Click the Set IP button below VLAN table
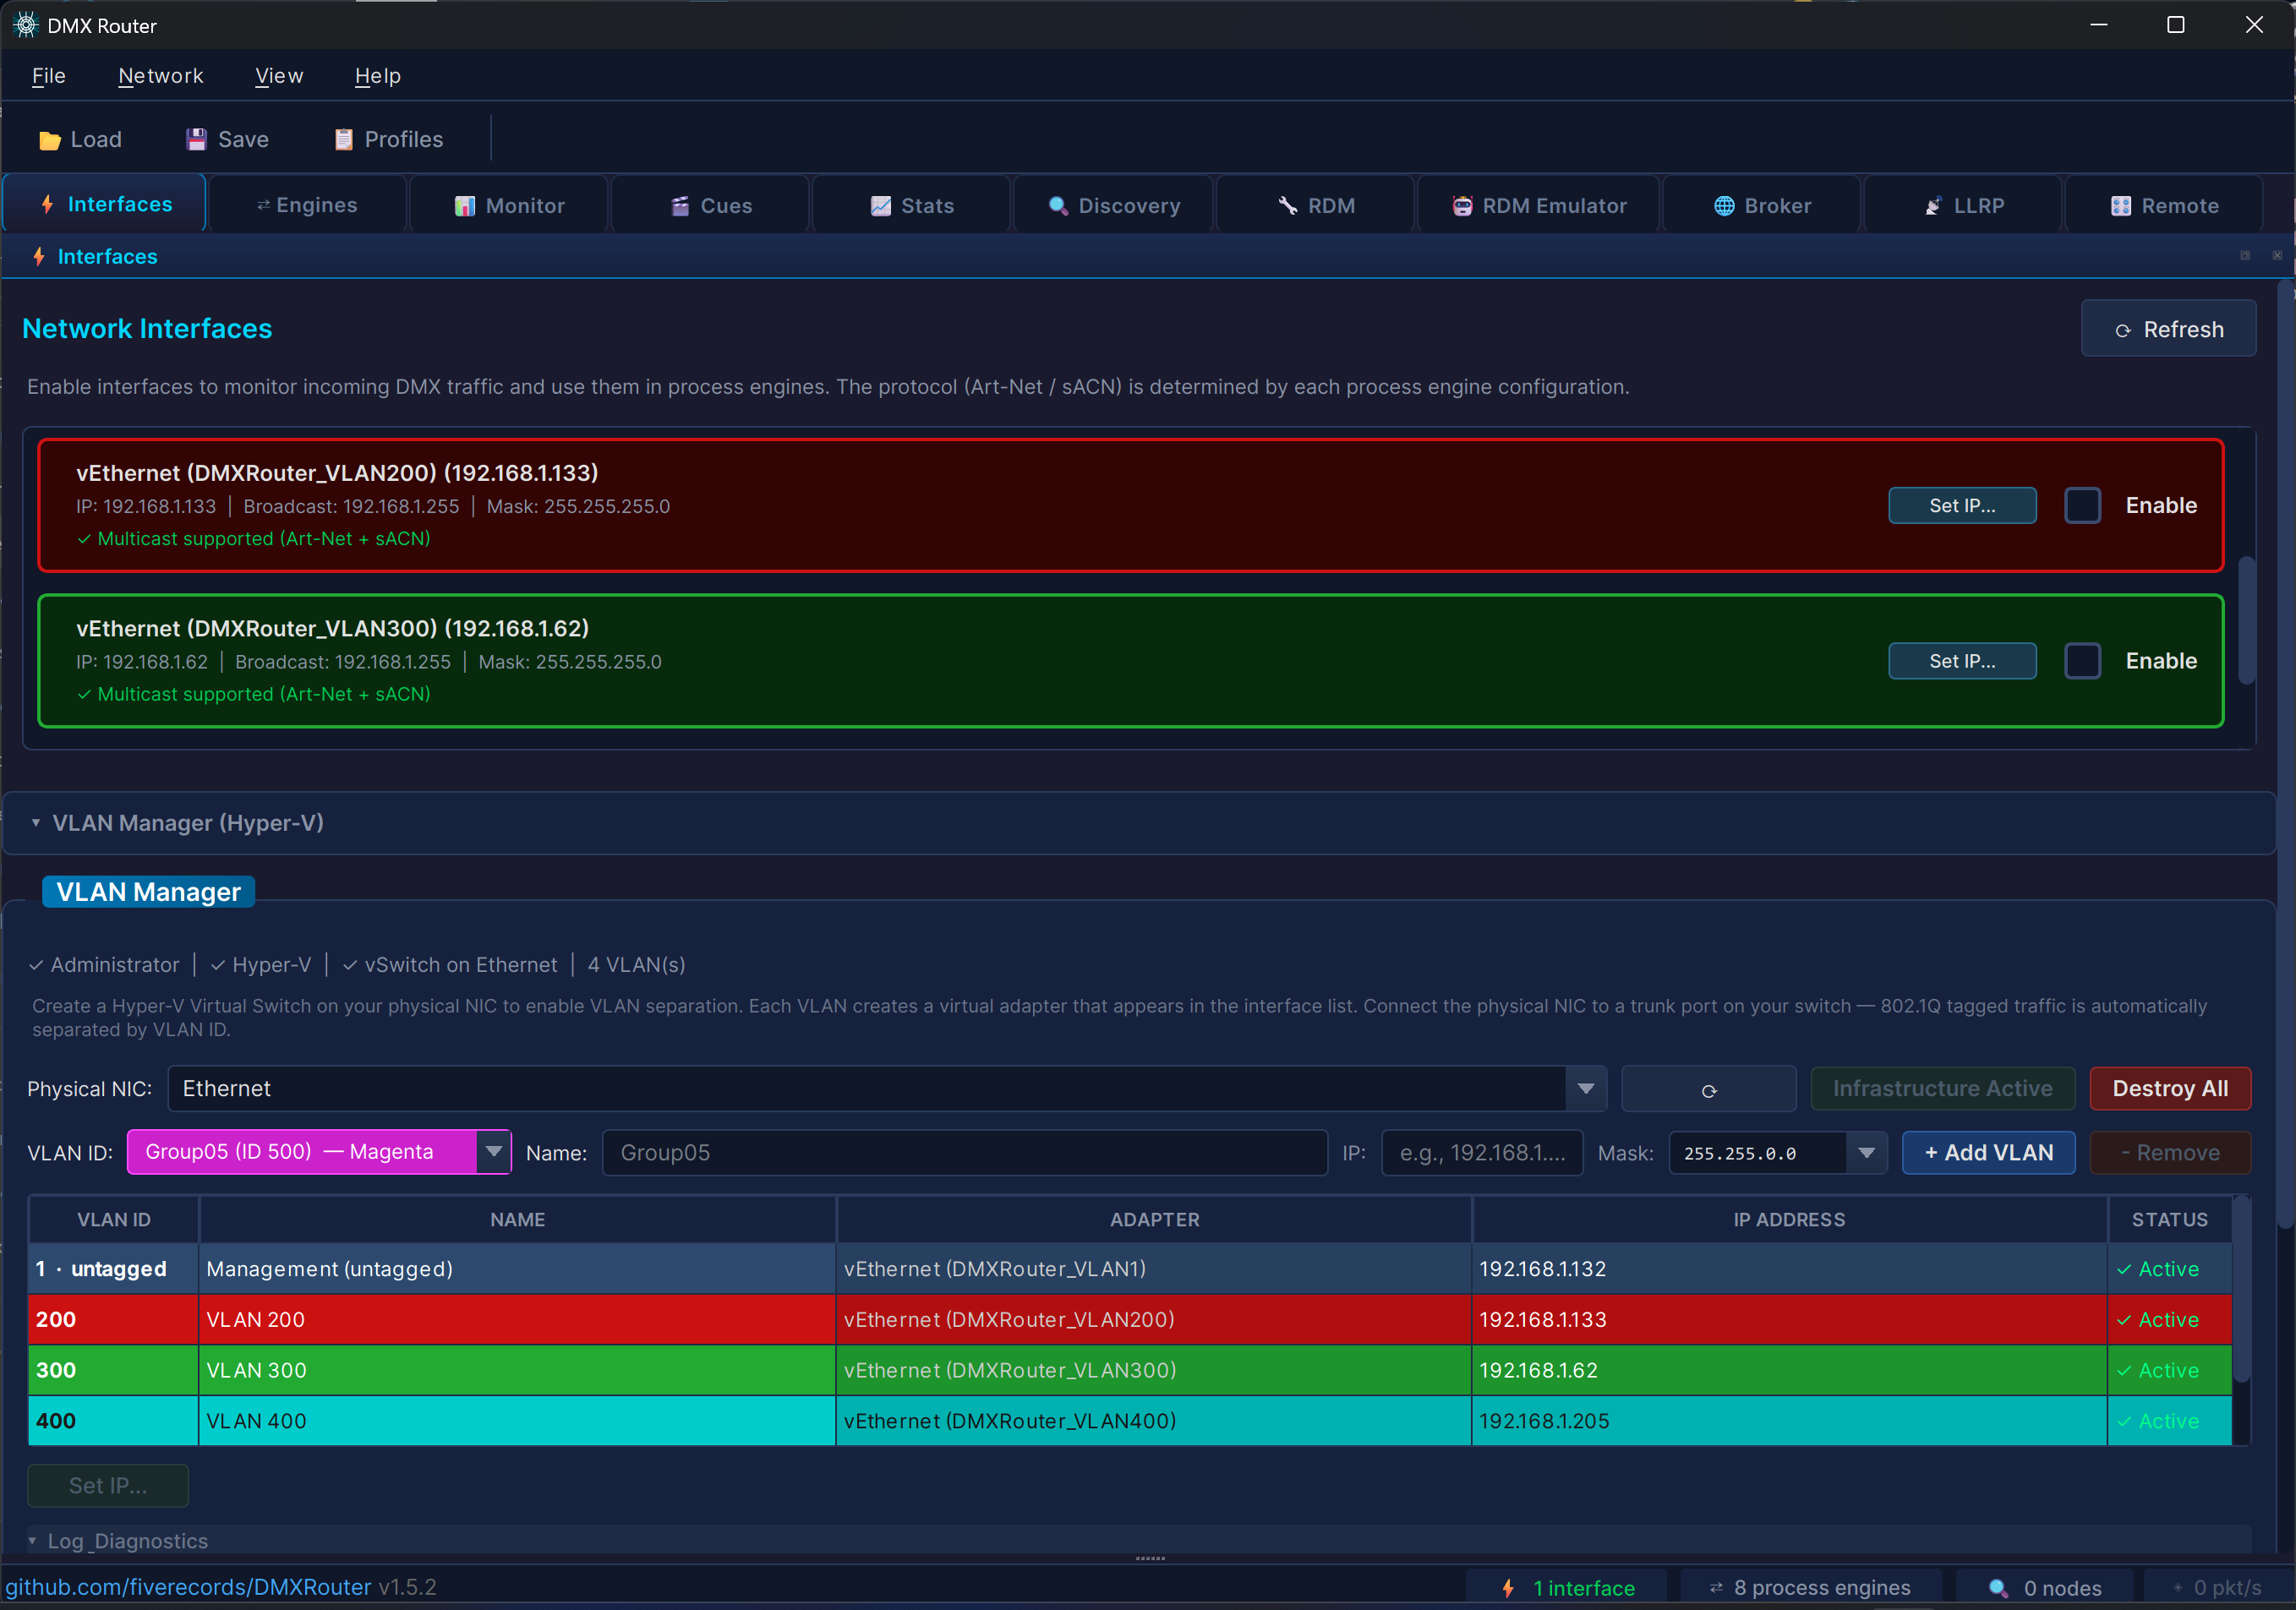Viewport: 2296px width, 1610px height. pyautogui.click(x=108, y=1486)
